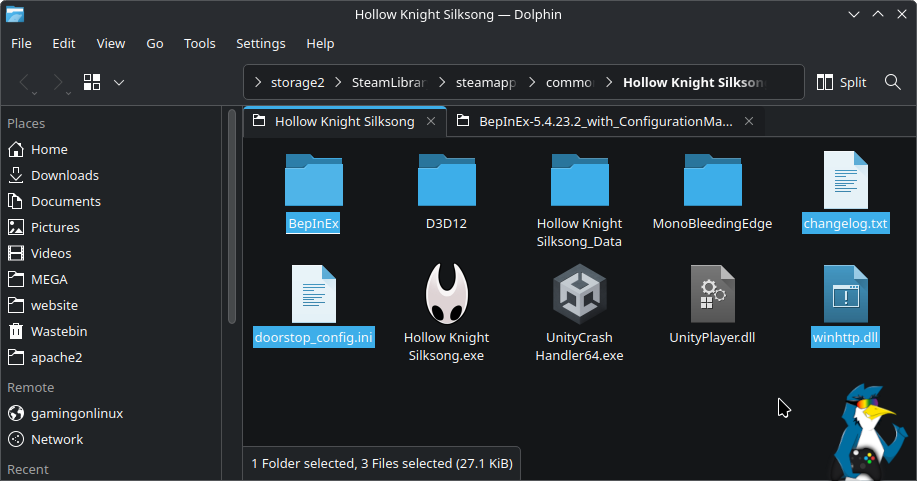Screen dimensions: 917x481
Task: Click the icons view mode button
Action: pyautogui.click(x=92, y=82)
